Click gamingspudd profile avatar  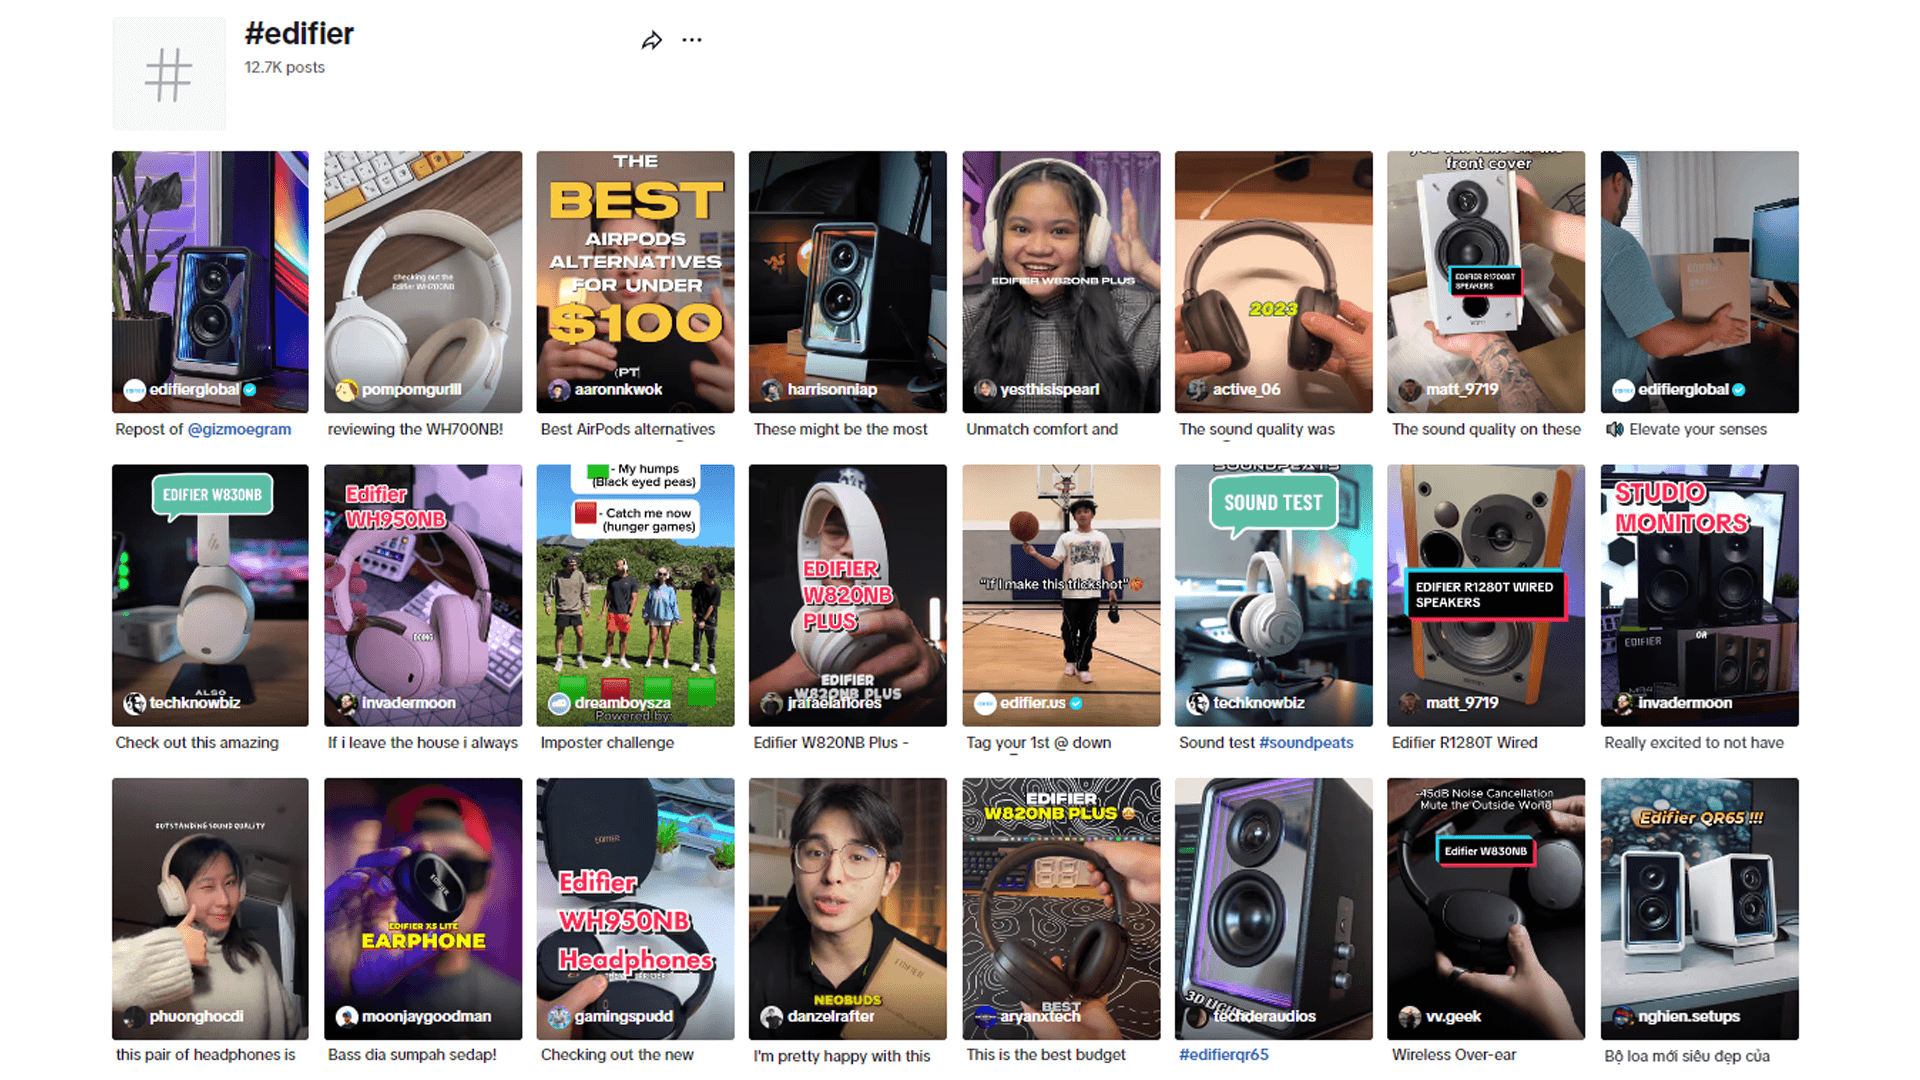pyautogui.click(x=559, y=1017)
